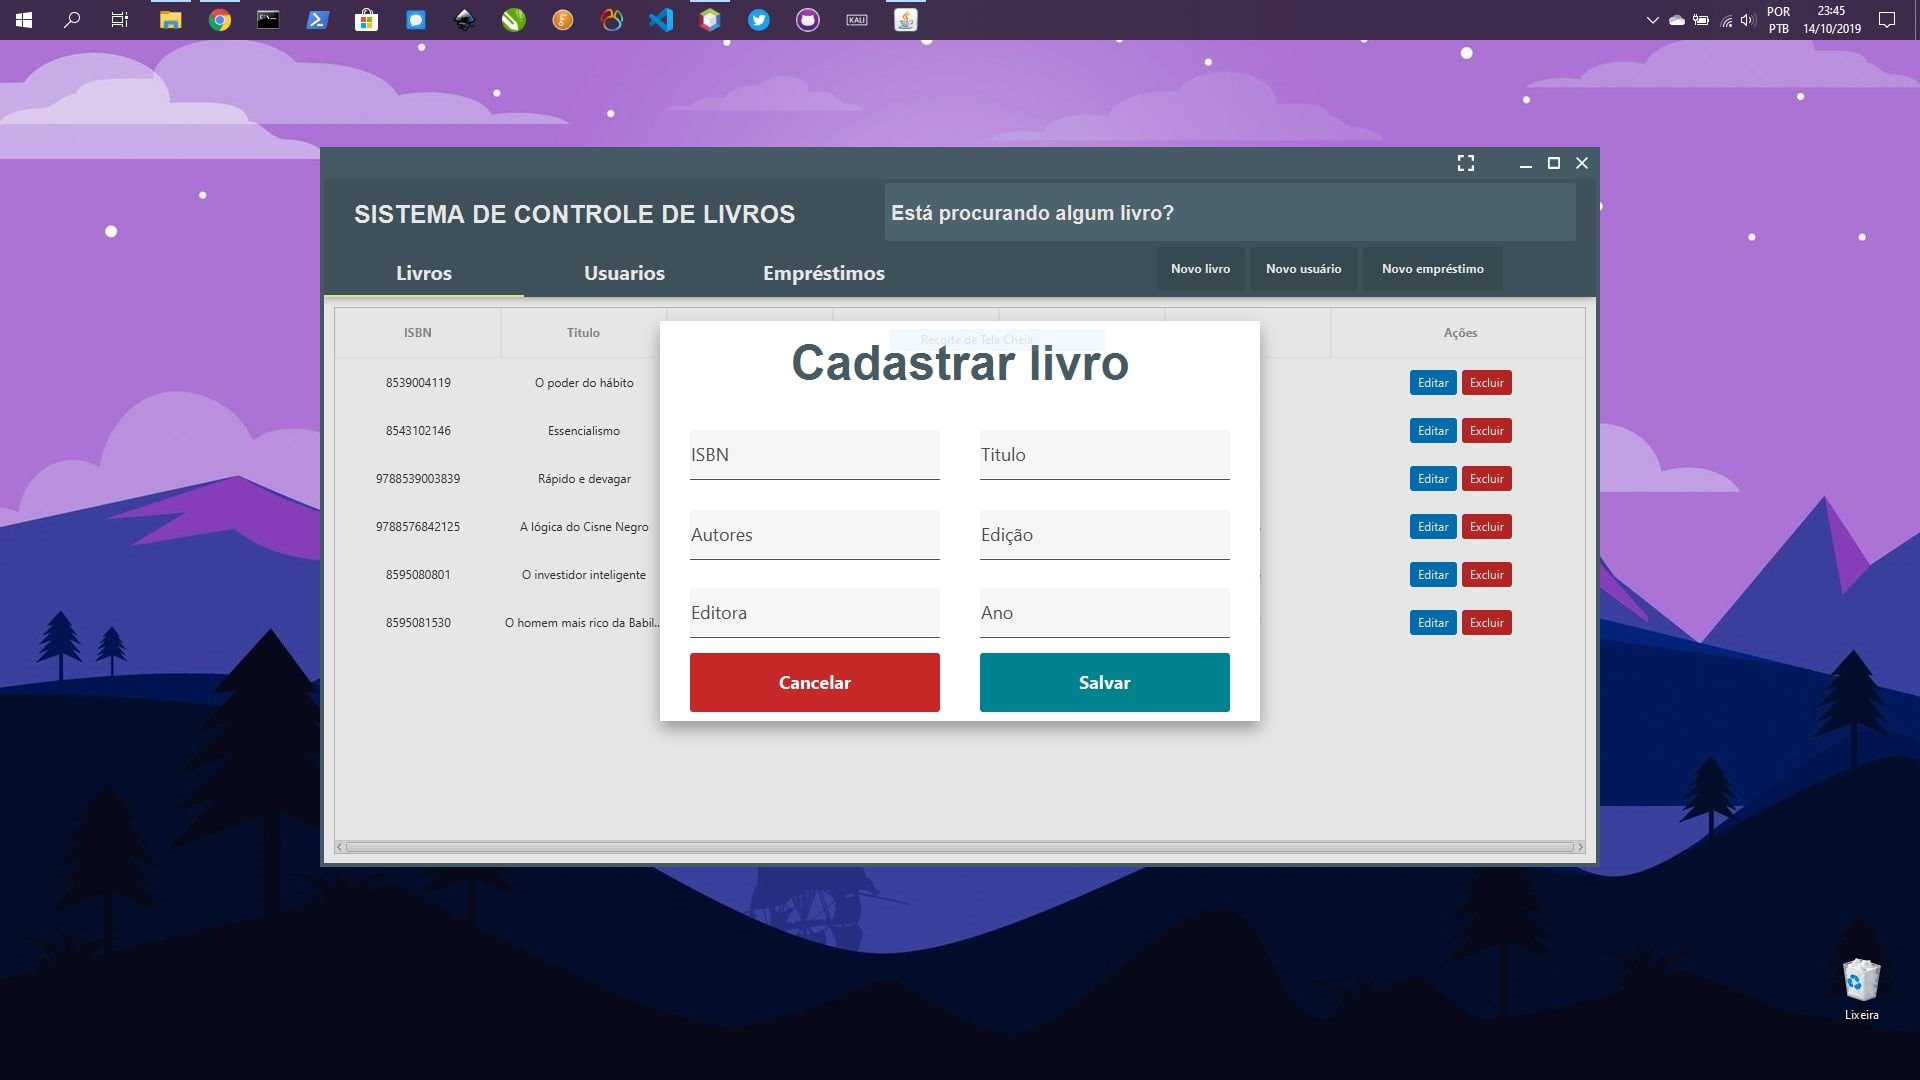Click the Novo usuário button

[1303, 269]
